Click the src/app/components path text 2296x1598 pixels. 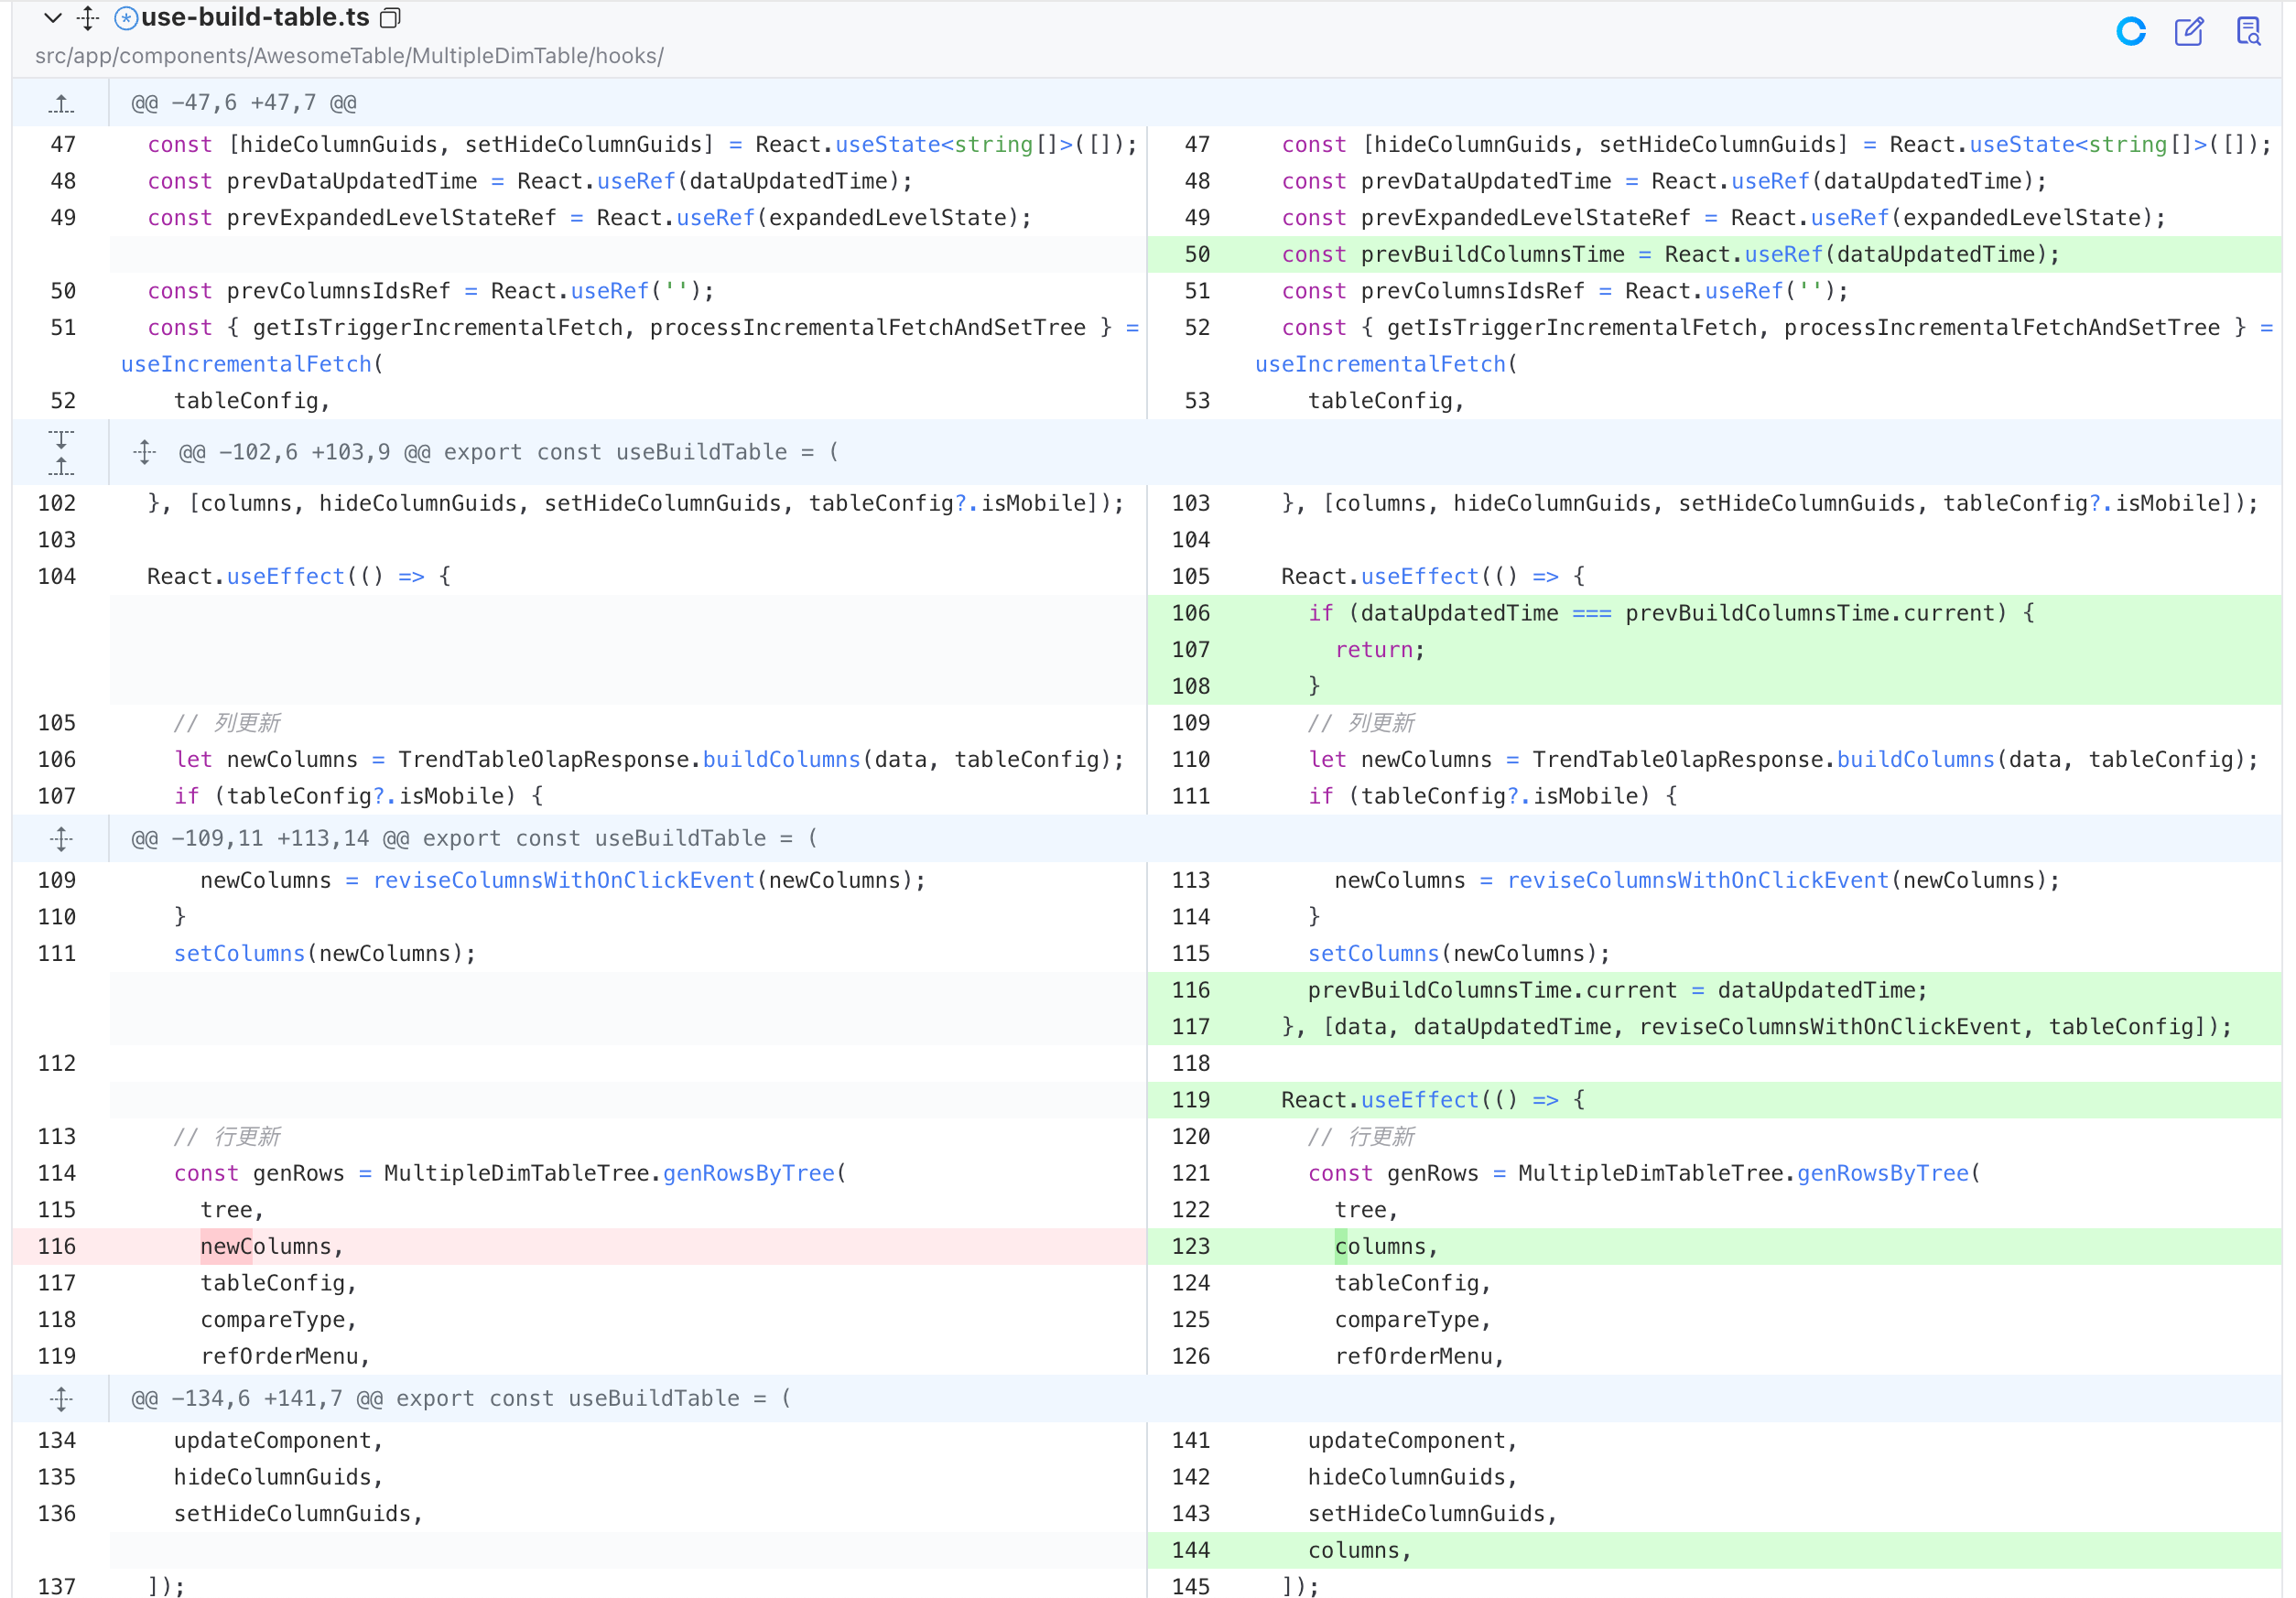pos(349,56)
